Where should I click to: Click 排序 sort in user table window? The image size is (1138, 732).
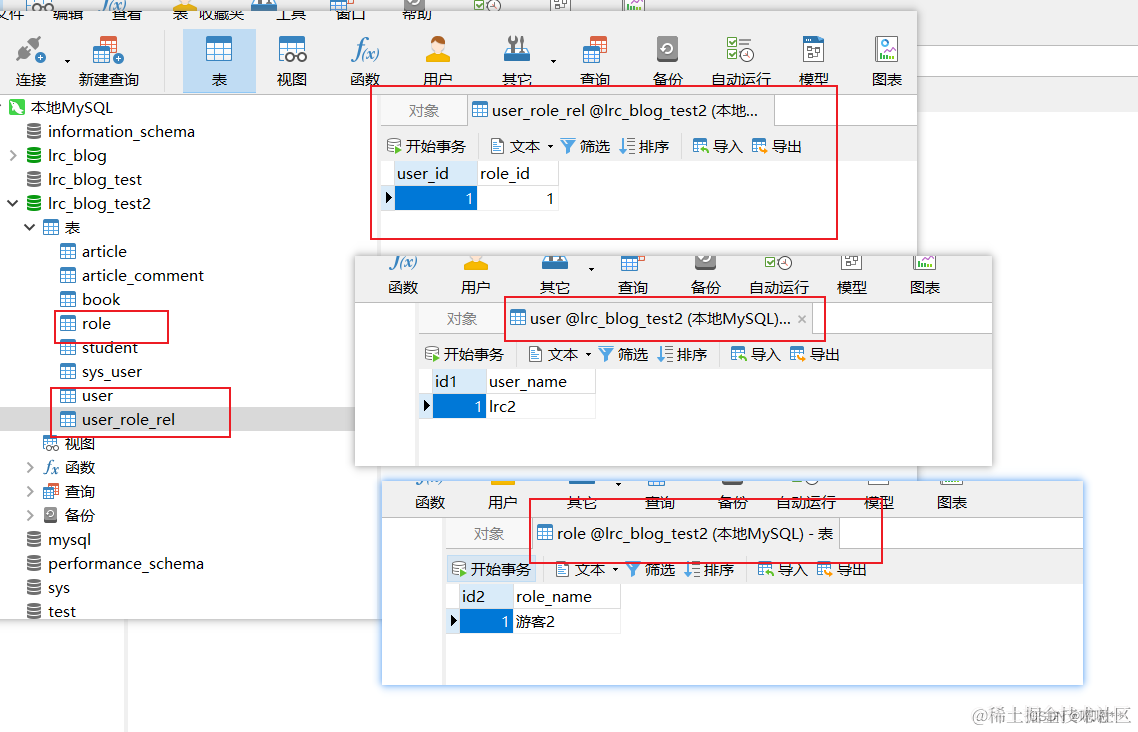click(x=682, y=354)
